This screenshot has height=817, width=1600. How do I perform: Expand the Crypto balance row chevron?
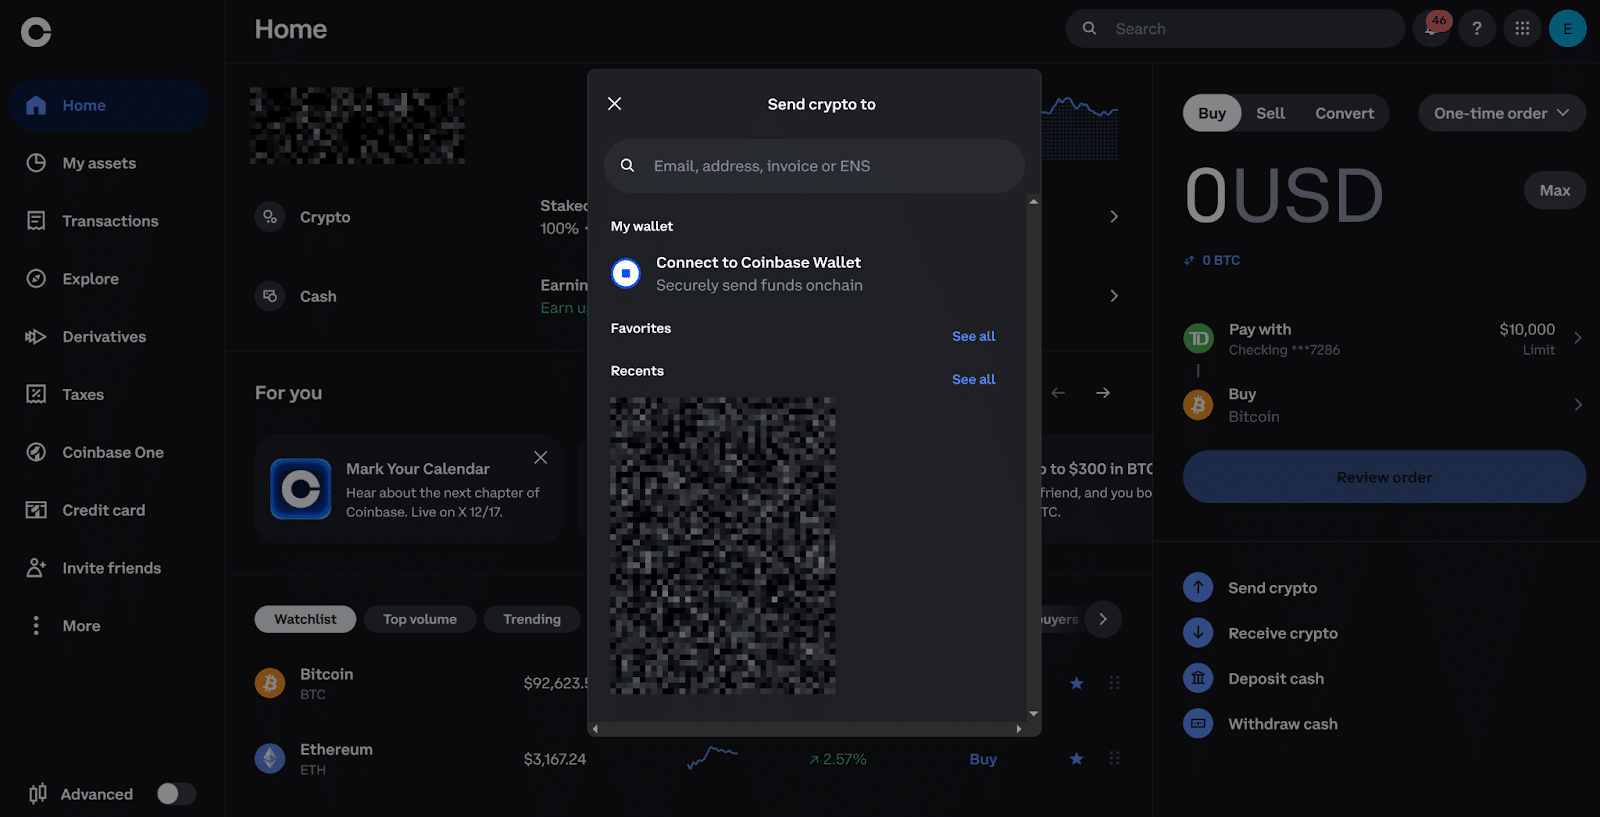click(x=1114, y=217)
